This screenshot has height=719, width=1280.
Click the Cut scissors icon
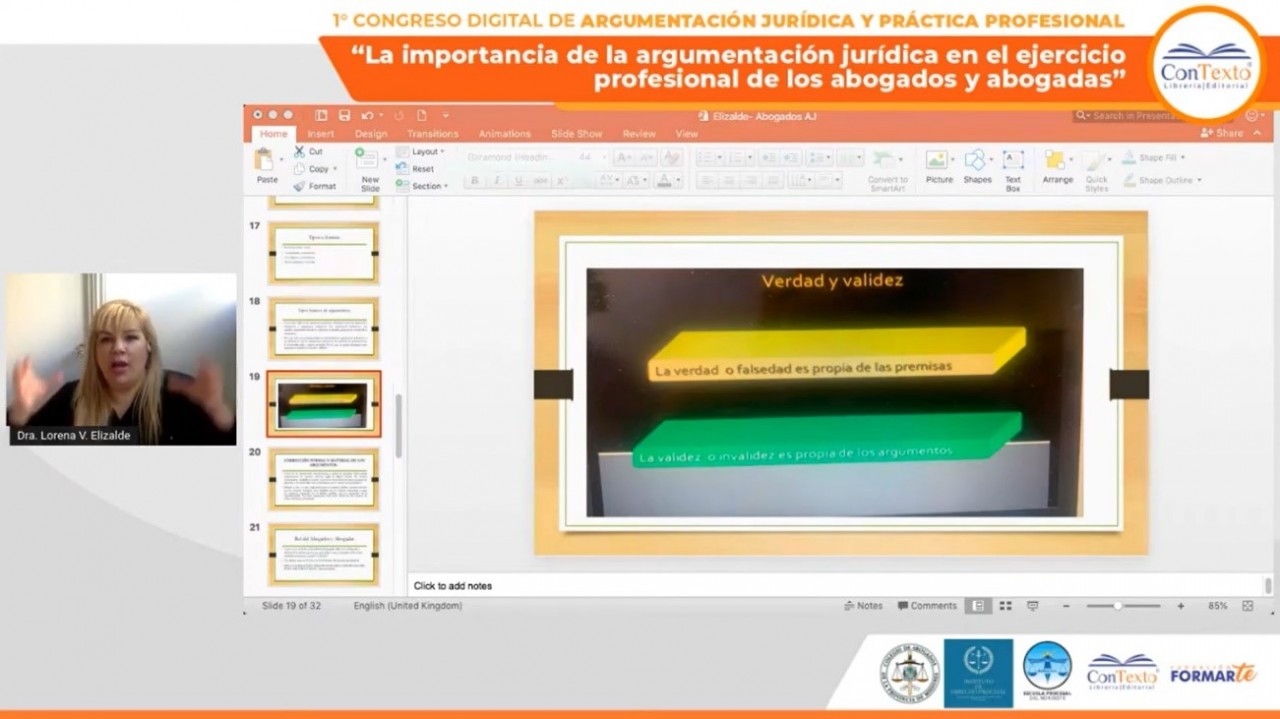coord(299,151)
